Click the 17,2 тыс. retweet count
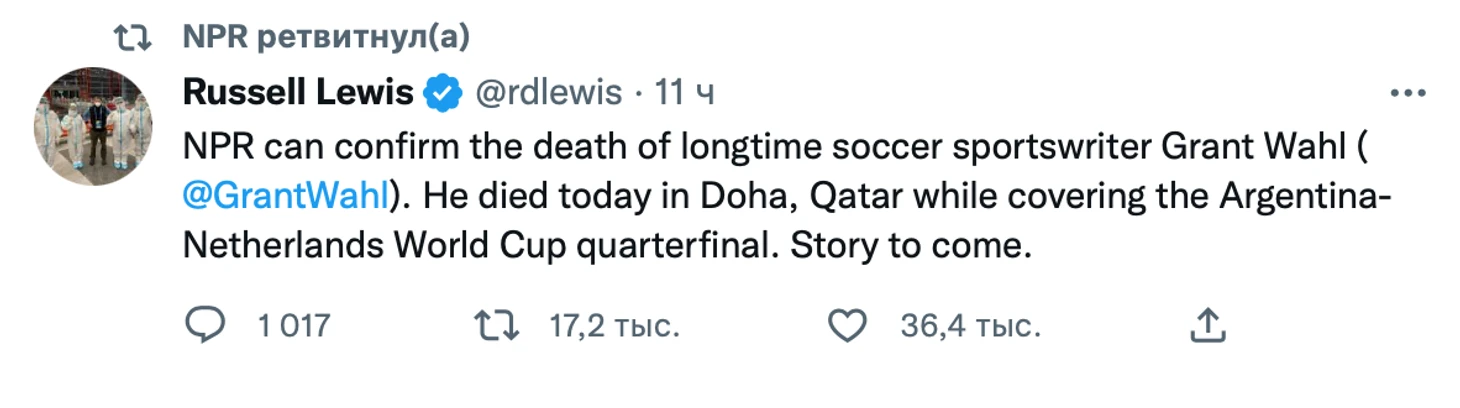 click(x=614, y=326)
